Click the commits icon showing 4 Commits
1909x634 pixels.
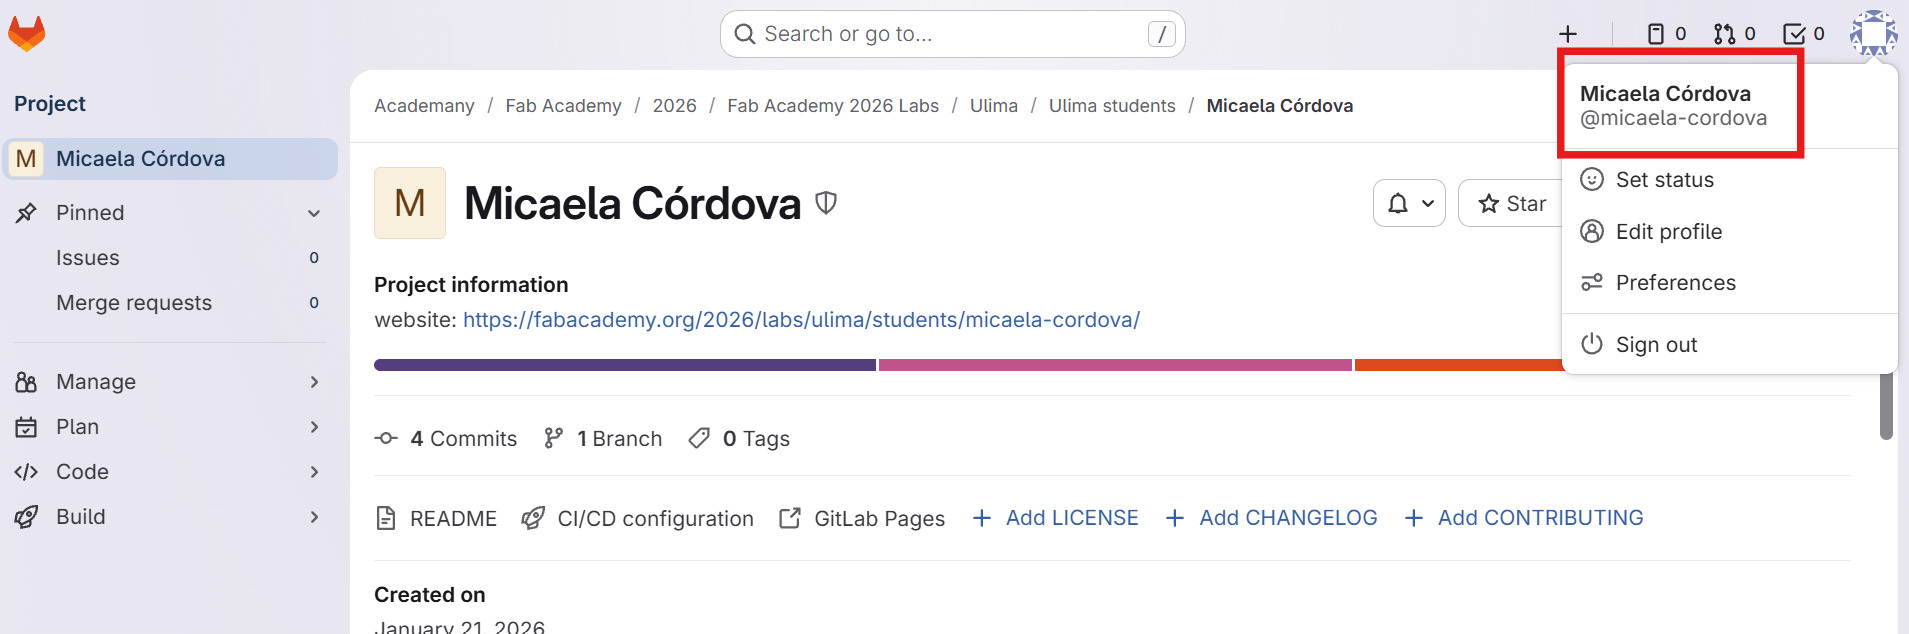(385, 438)
